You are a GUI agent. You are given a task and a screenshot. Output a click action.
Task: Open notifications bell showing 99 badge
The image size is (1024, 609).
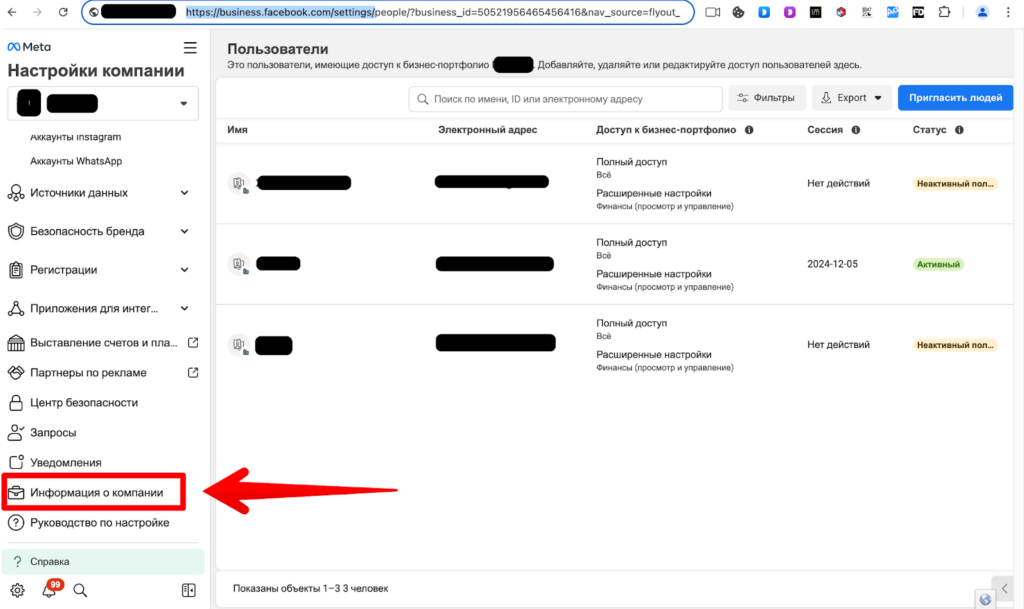pos(47,590)
